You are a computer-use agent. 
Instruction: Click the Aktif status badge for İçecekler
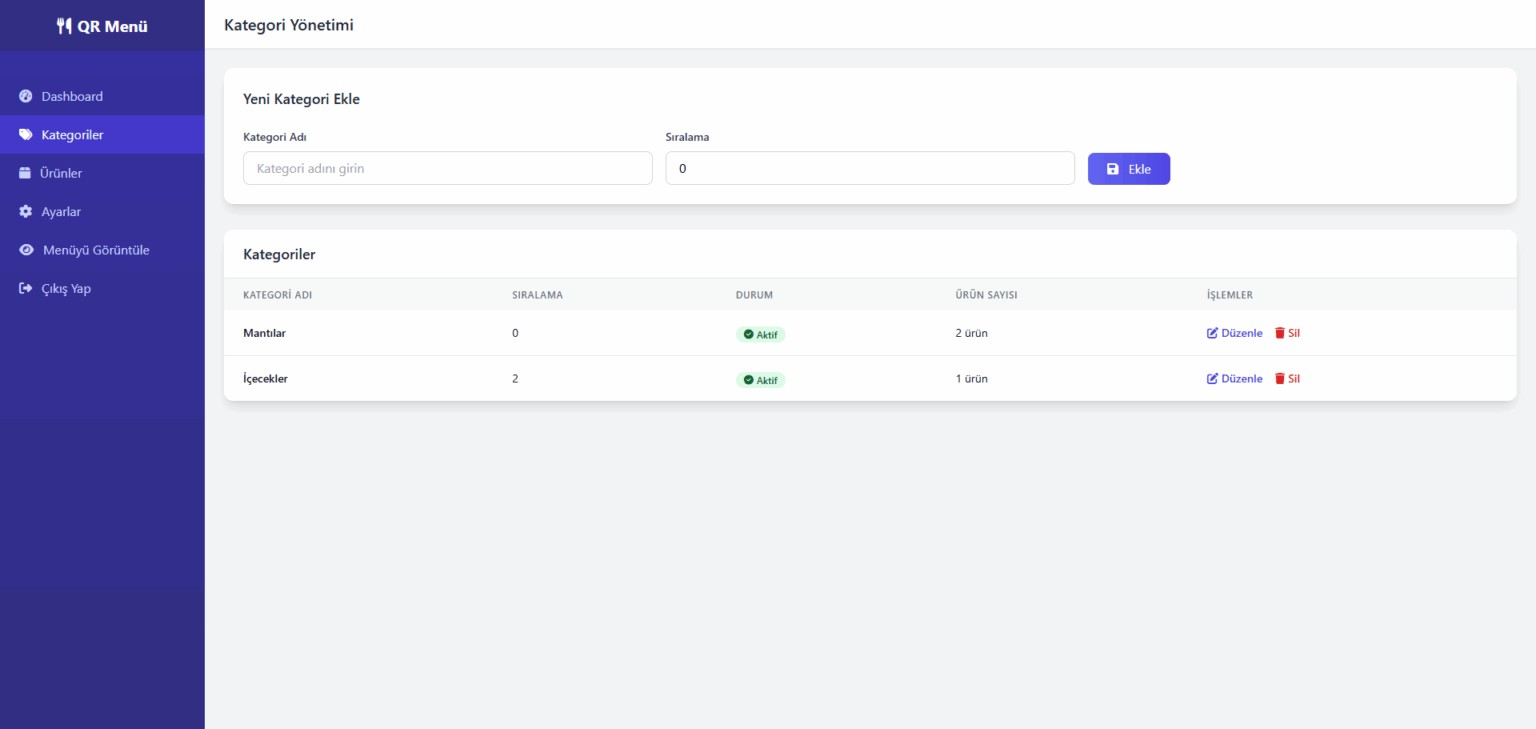761,381
